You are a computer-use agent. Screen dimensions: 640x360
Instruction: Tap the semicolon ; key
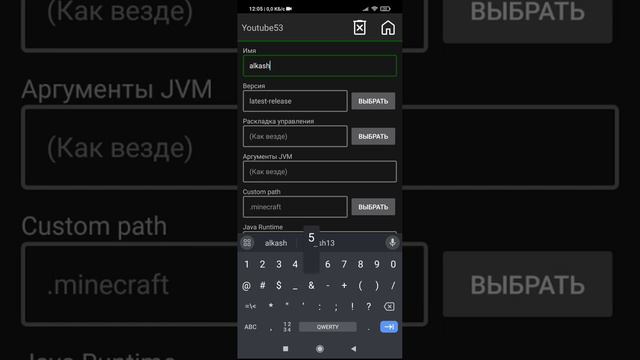pos(336,307)
